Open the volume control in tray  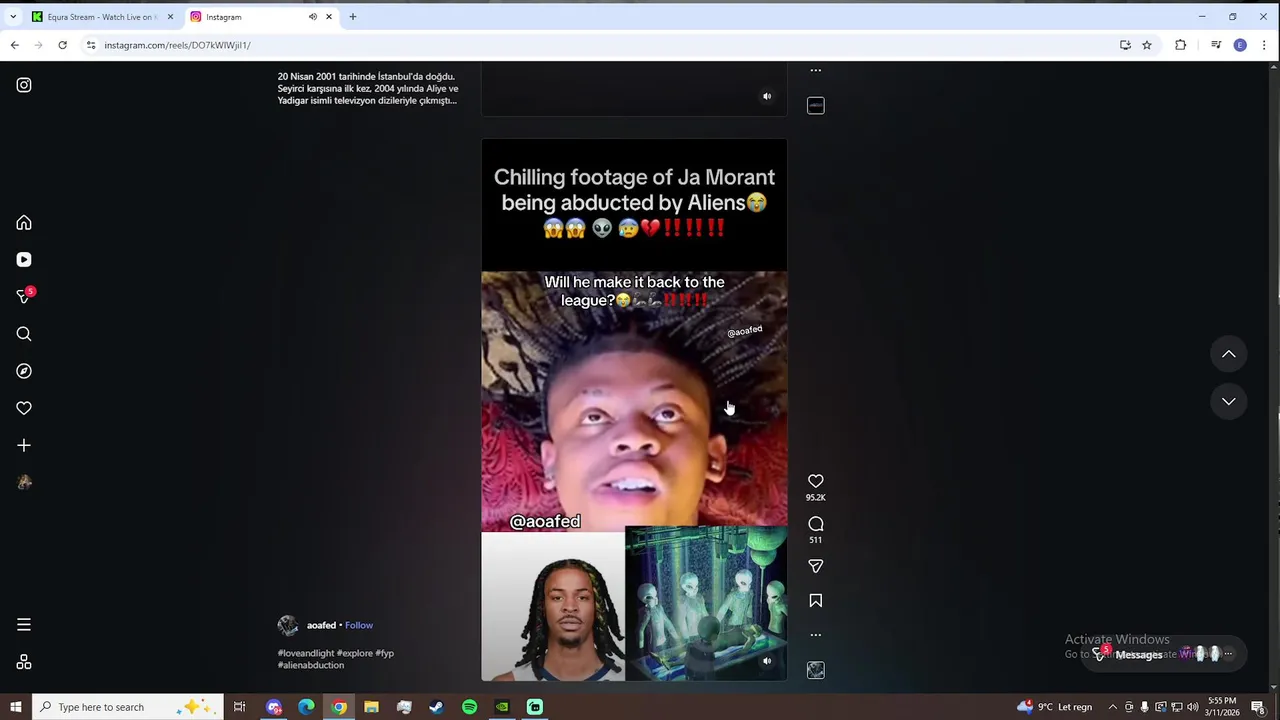pyautogui.click(x=1192, y=707)
